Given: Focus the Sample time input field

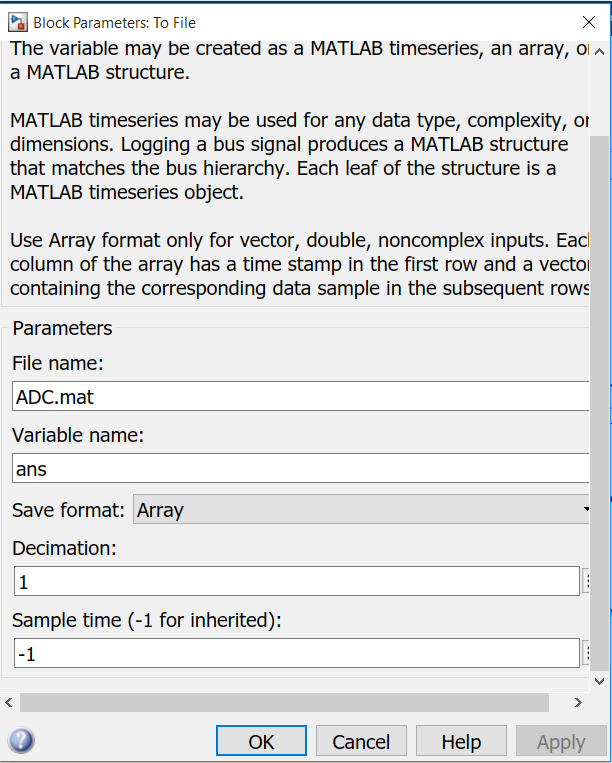Looking at the screenshot, I should (296, 653).
